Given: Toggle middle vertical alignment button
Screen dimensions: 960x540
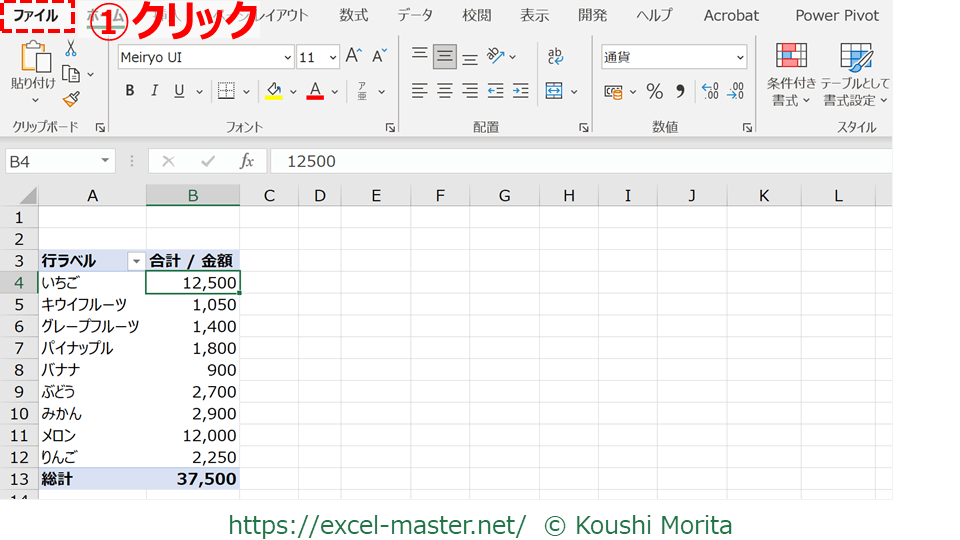Looking at the screenshot, I should [x=445, y=57].
